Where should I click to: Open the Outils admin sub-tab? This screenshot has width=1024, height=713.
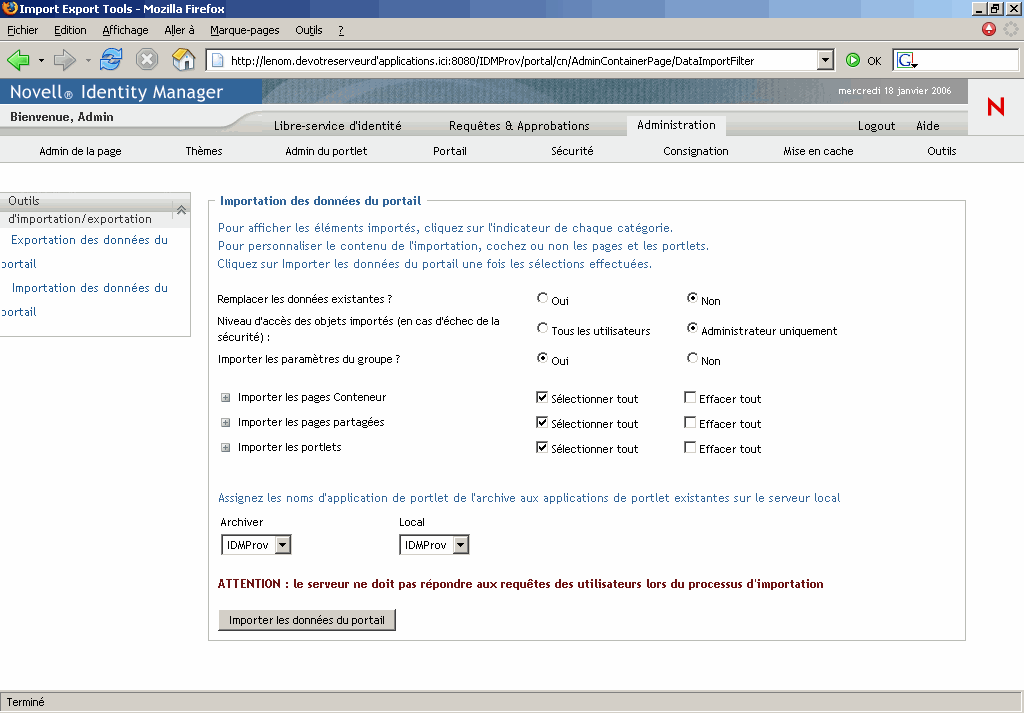pyautogui.click(x=942, y=151)
